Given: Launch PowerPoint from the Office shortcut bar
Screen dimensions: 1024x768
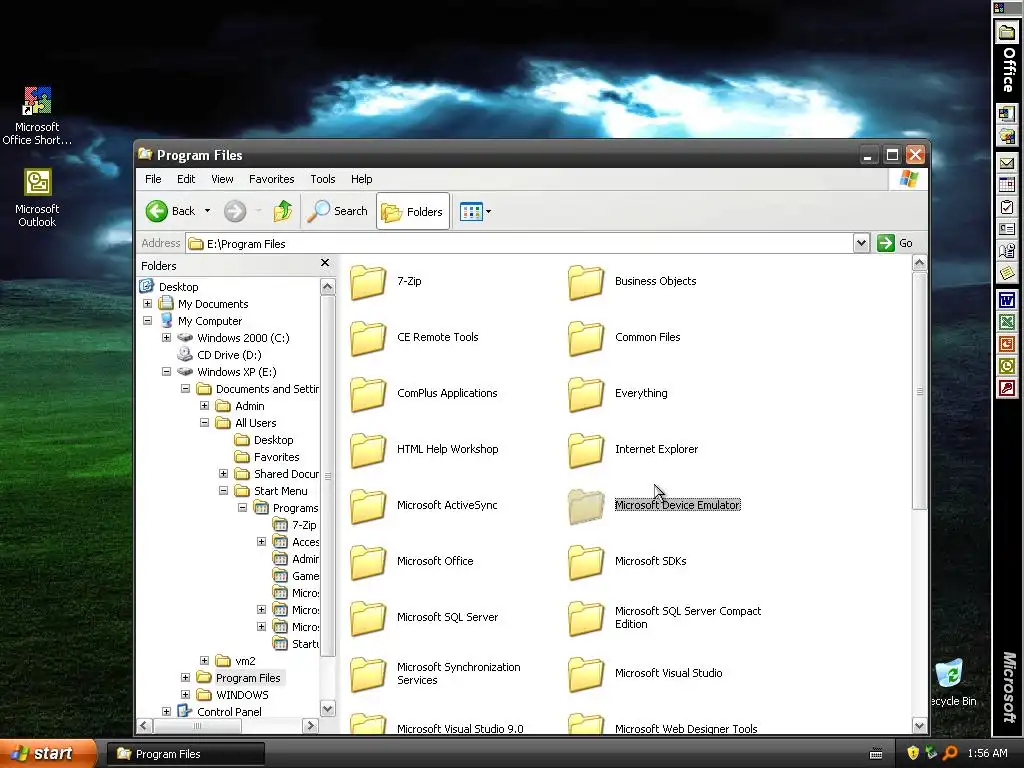Looking at the screenshot, I should 1006,344.
